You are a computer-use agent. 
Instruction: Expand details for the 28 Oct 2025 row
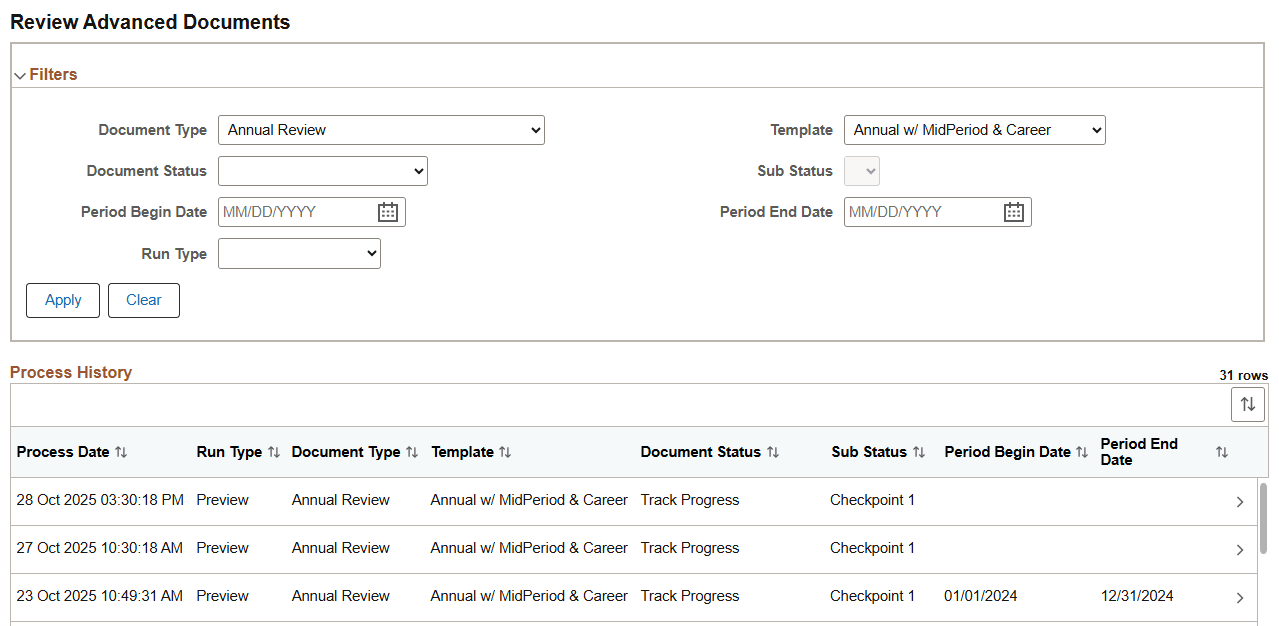coord(1240,501)
